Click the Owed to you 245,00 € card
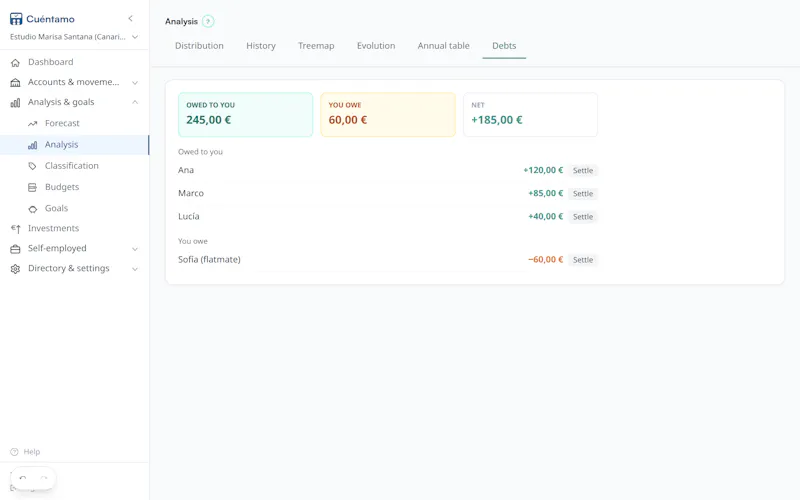This screenshot has width=800, height=500. point(245,114)
